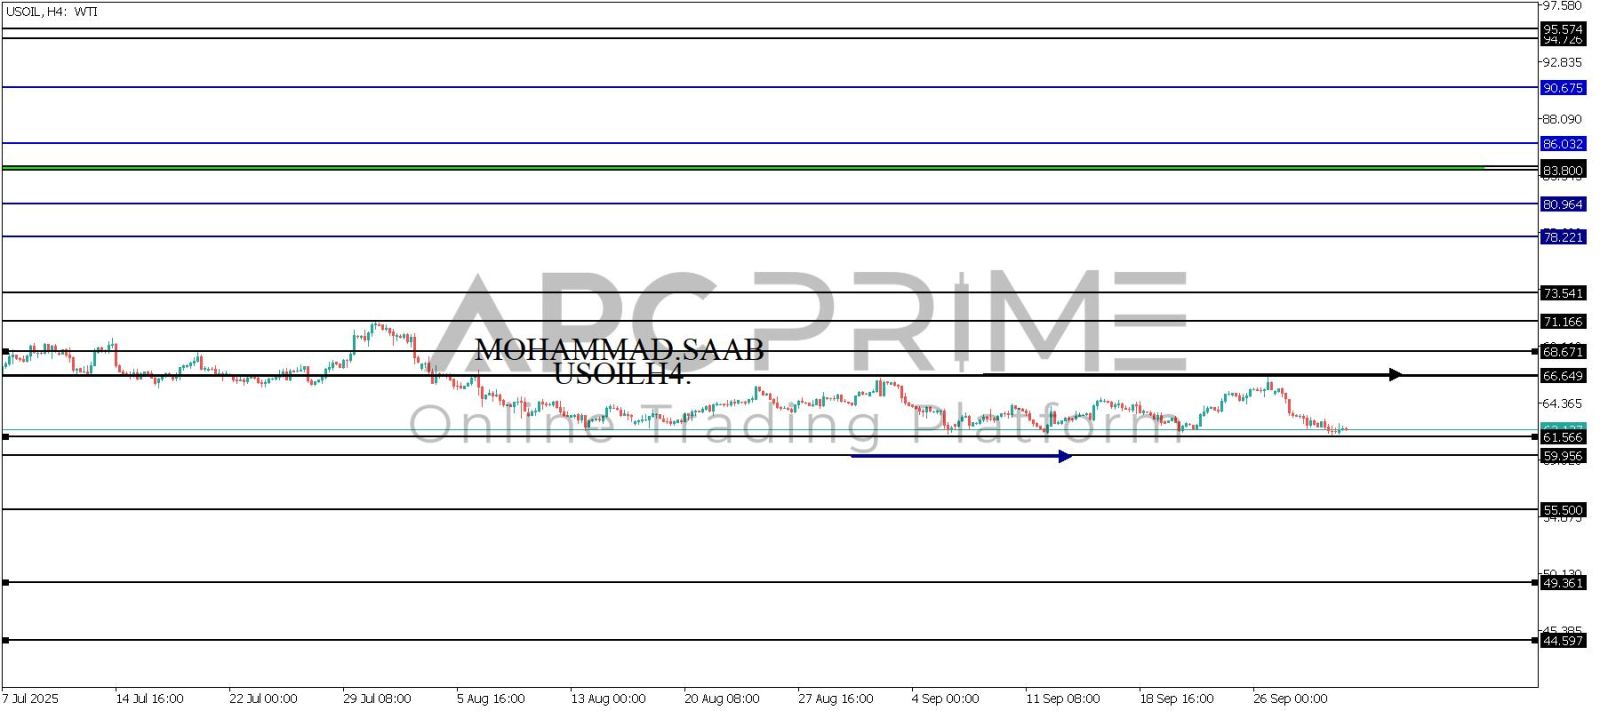Click the black arrow head at 66.649
This screenshot has height=711, width=1600.
(x=1396, y=375)
